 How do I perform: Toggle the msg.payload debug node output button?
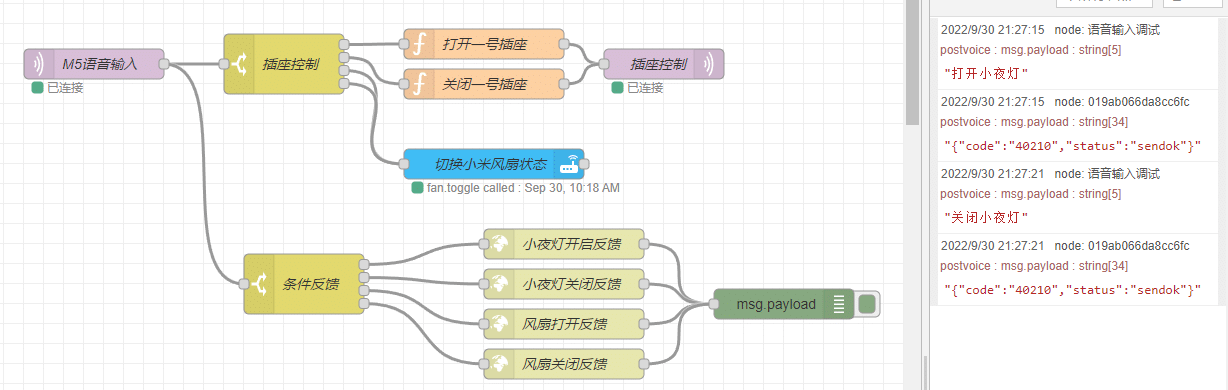pos(867,304)
